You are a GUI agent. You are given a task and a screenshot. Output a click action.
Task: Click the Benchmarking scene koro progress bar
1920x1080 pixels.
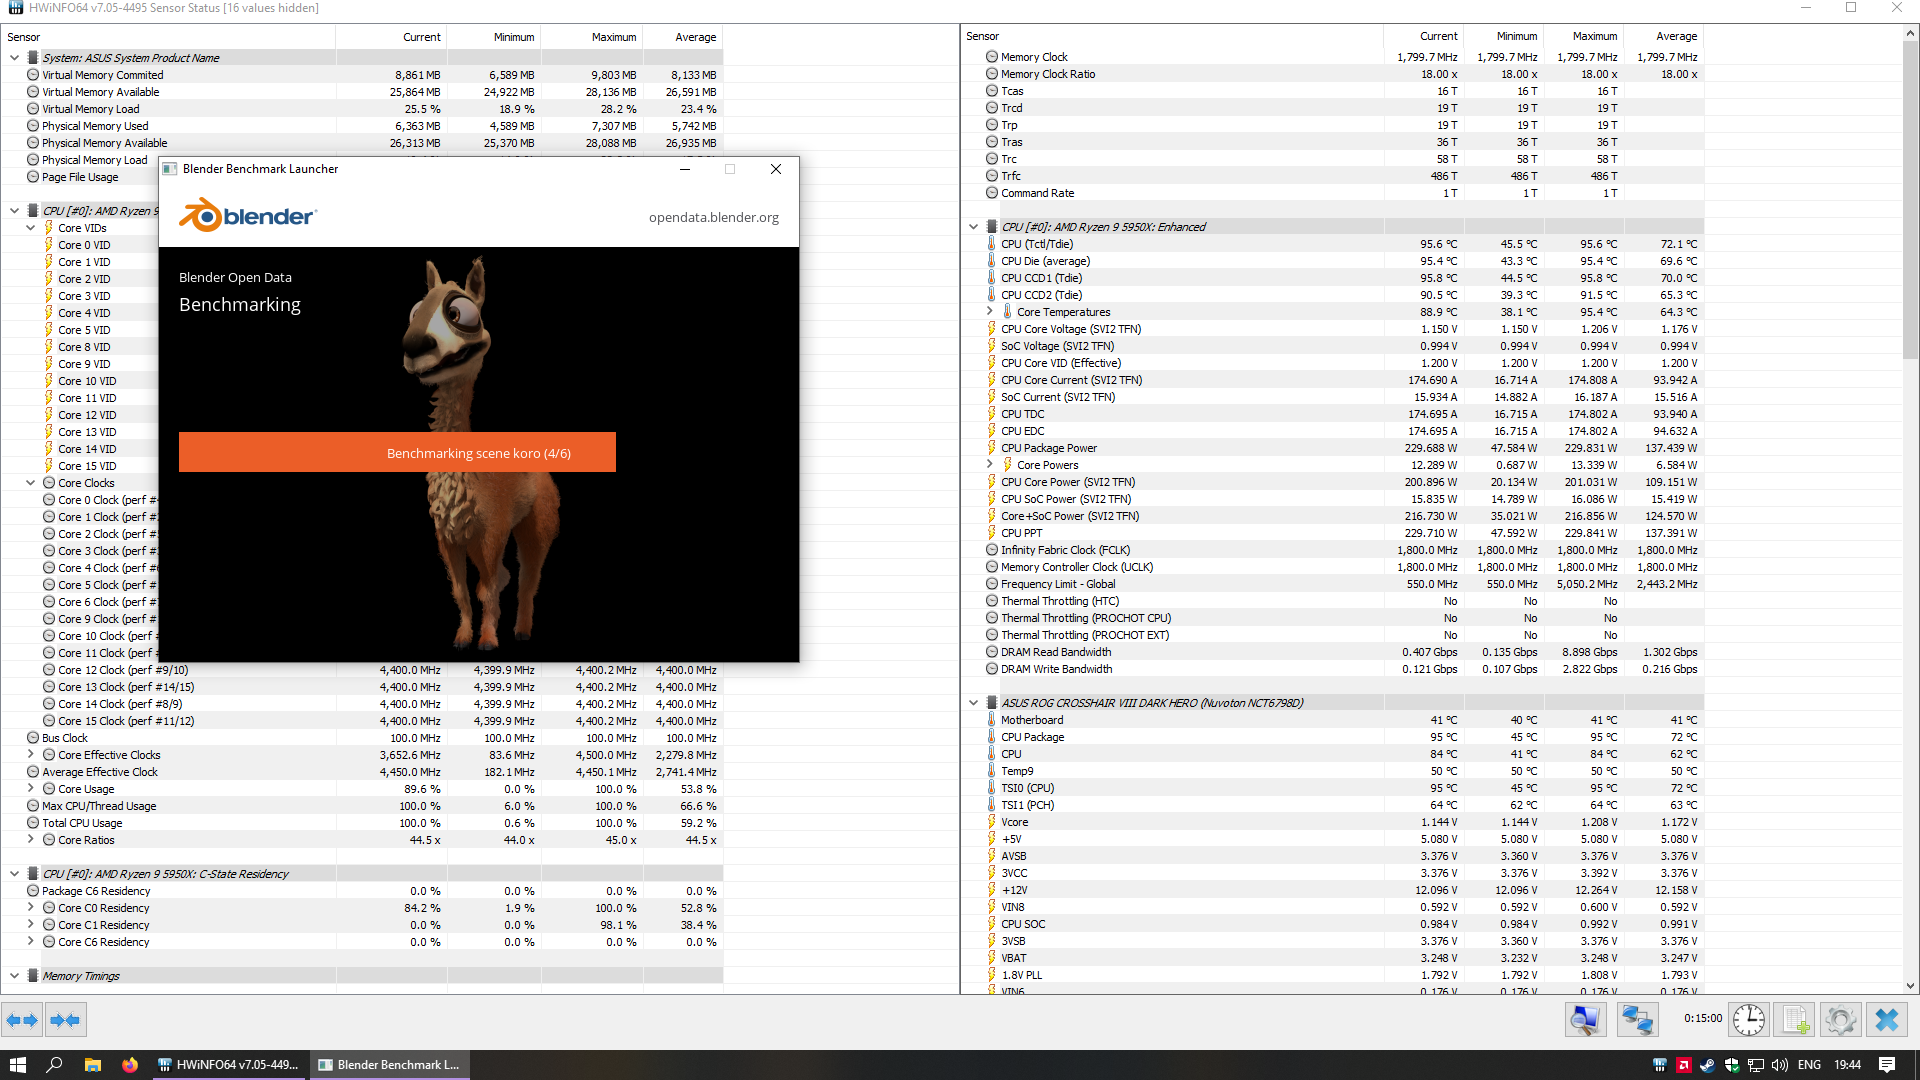tap(397, 452)
